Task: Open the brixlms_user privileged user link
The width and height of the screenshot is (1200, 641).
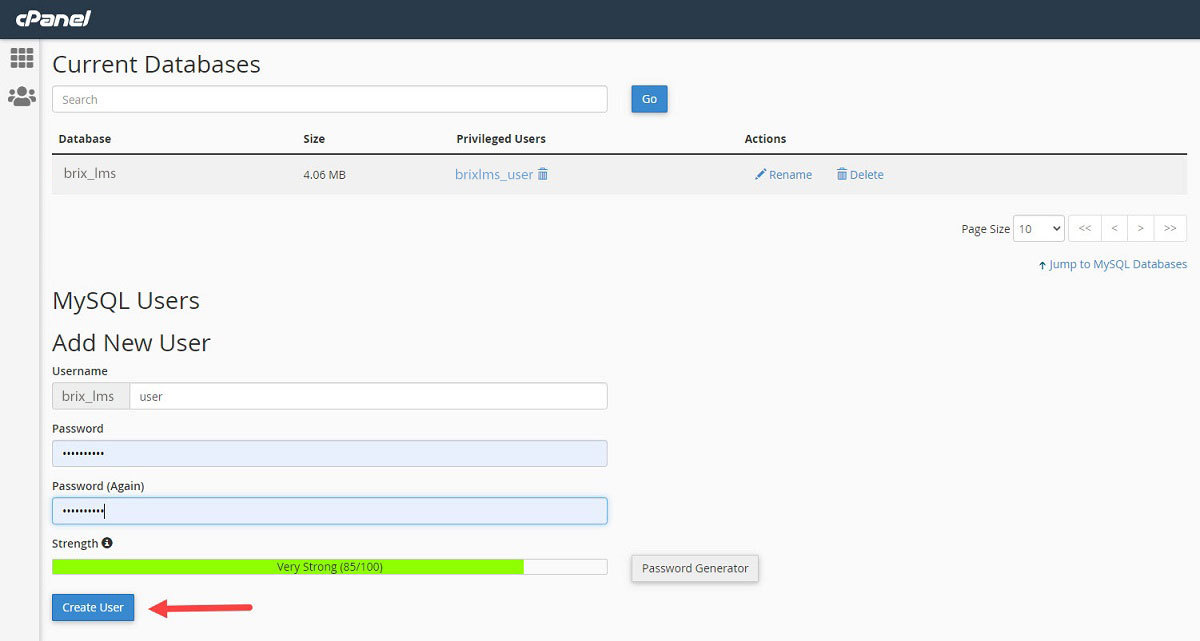Action: pos(493,174)
